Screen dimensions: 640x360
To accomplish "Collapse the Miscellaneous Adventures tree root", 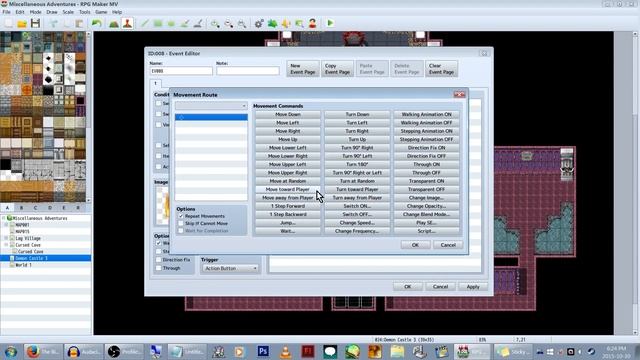I will [4, 218].
